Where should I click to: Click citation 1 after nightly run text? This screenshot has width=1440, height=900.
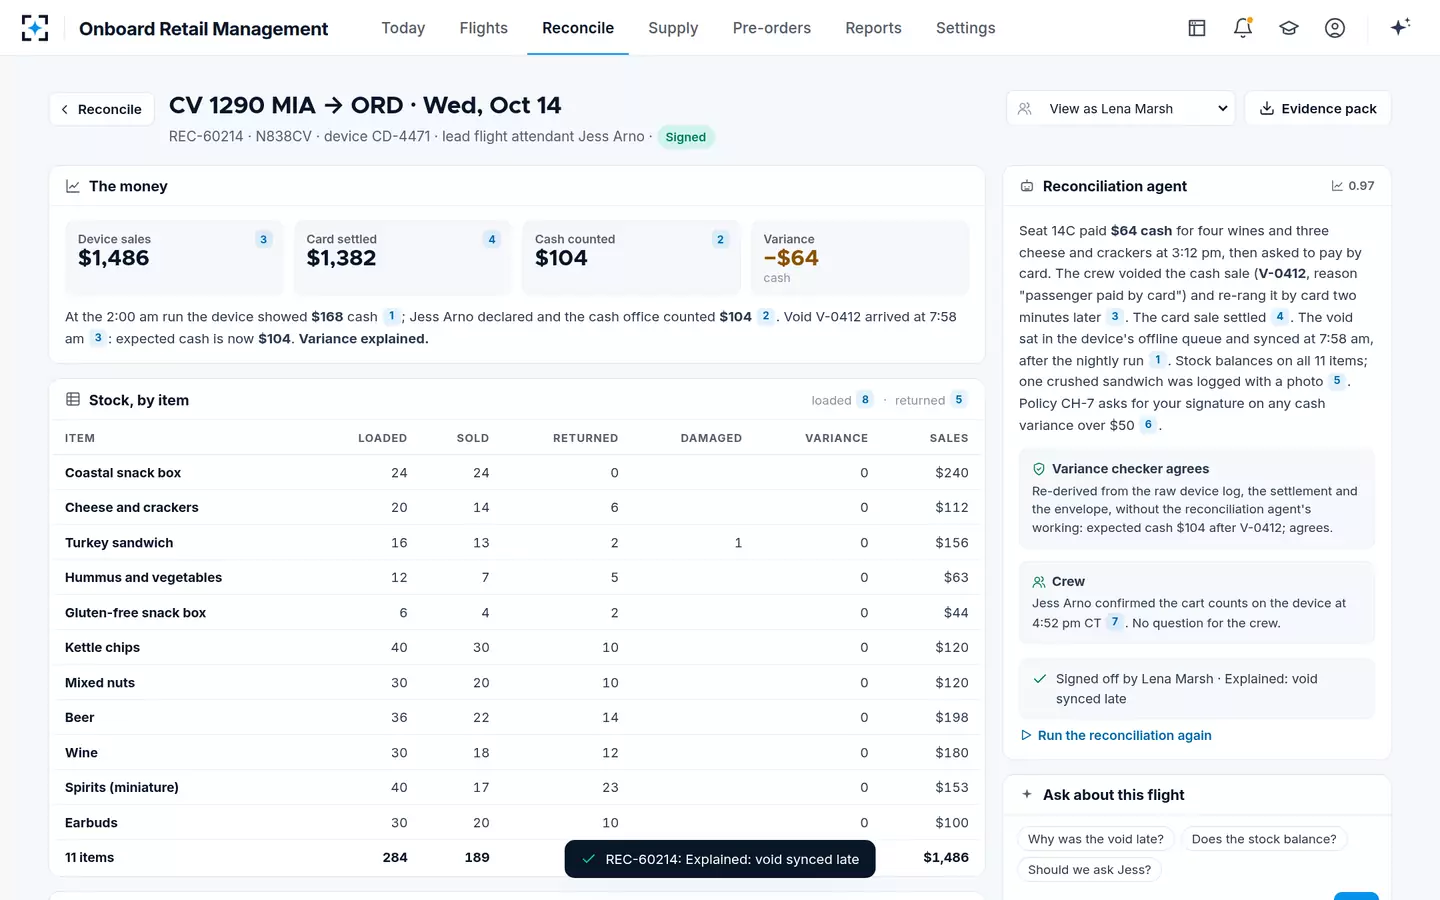(x=1158, y=360)
